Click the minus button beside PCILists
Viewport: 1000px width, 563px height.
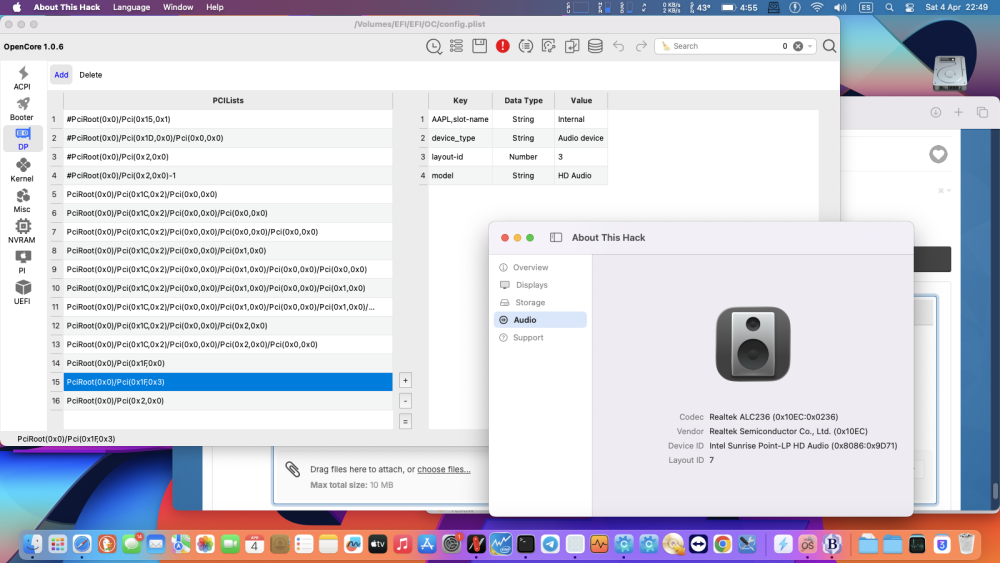coord(405,401)
